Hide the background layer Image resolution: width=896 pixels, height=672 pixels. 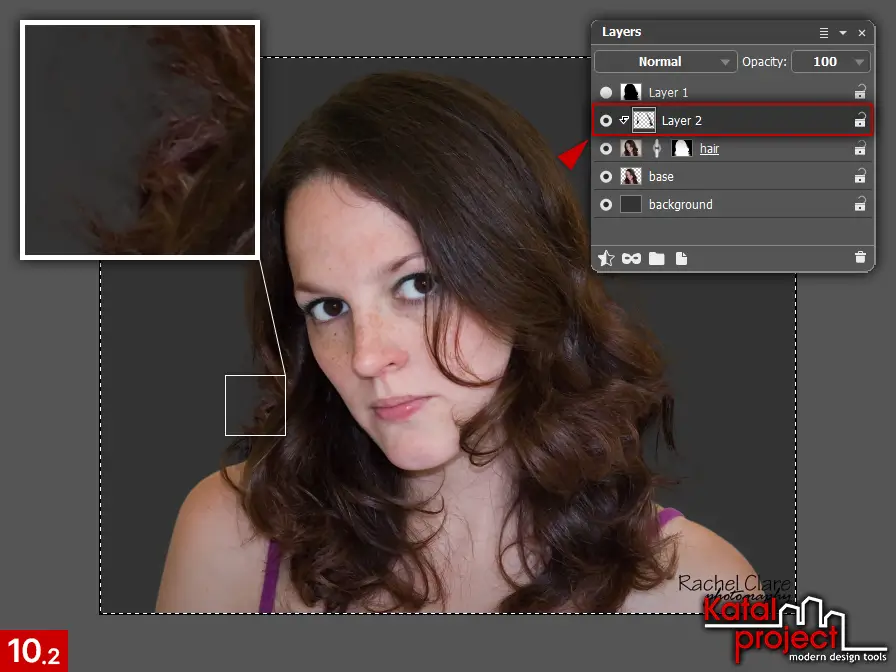[606, 204]
